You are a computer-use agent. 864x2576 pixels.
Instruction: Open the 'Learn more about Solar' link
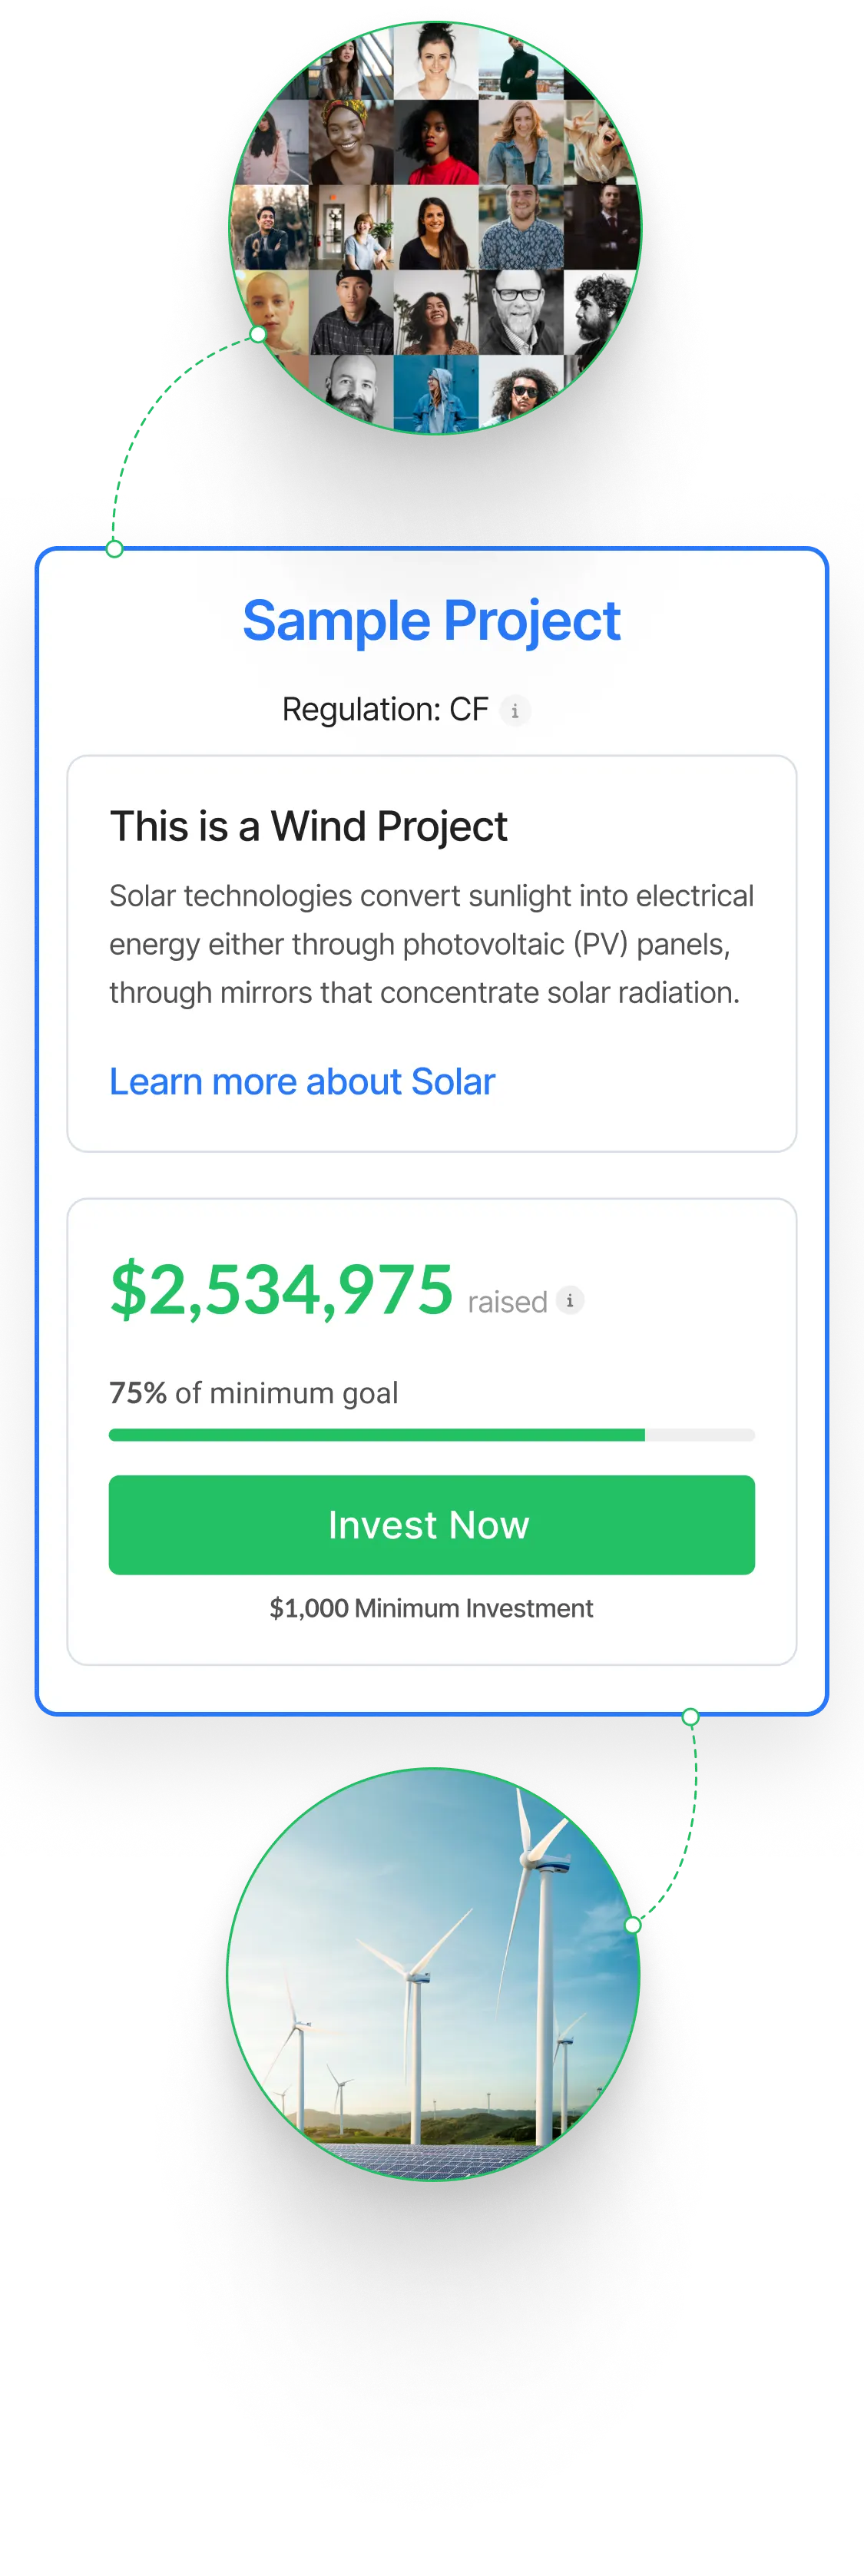301,1081
